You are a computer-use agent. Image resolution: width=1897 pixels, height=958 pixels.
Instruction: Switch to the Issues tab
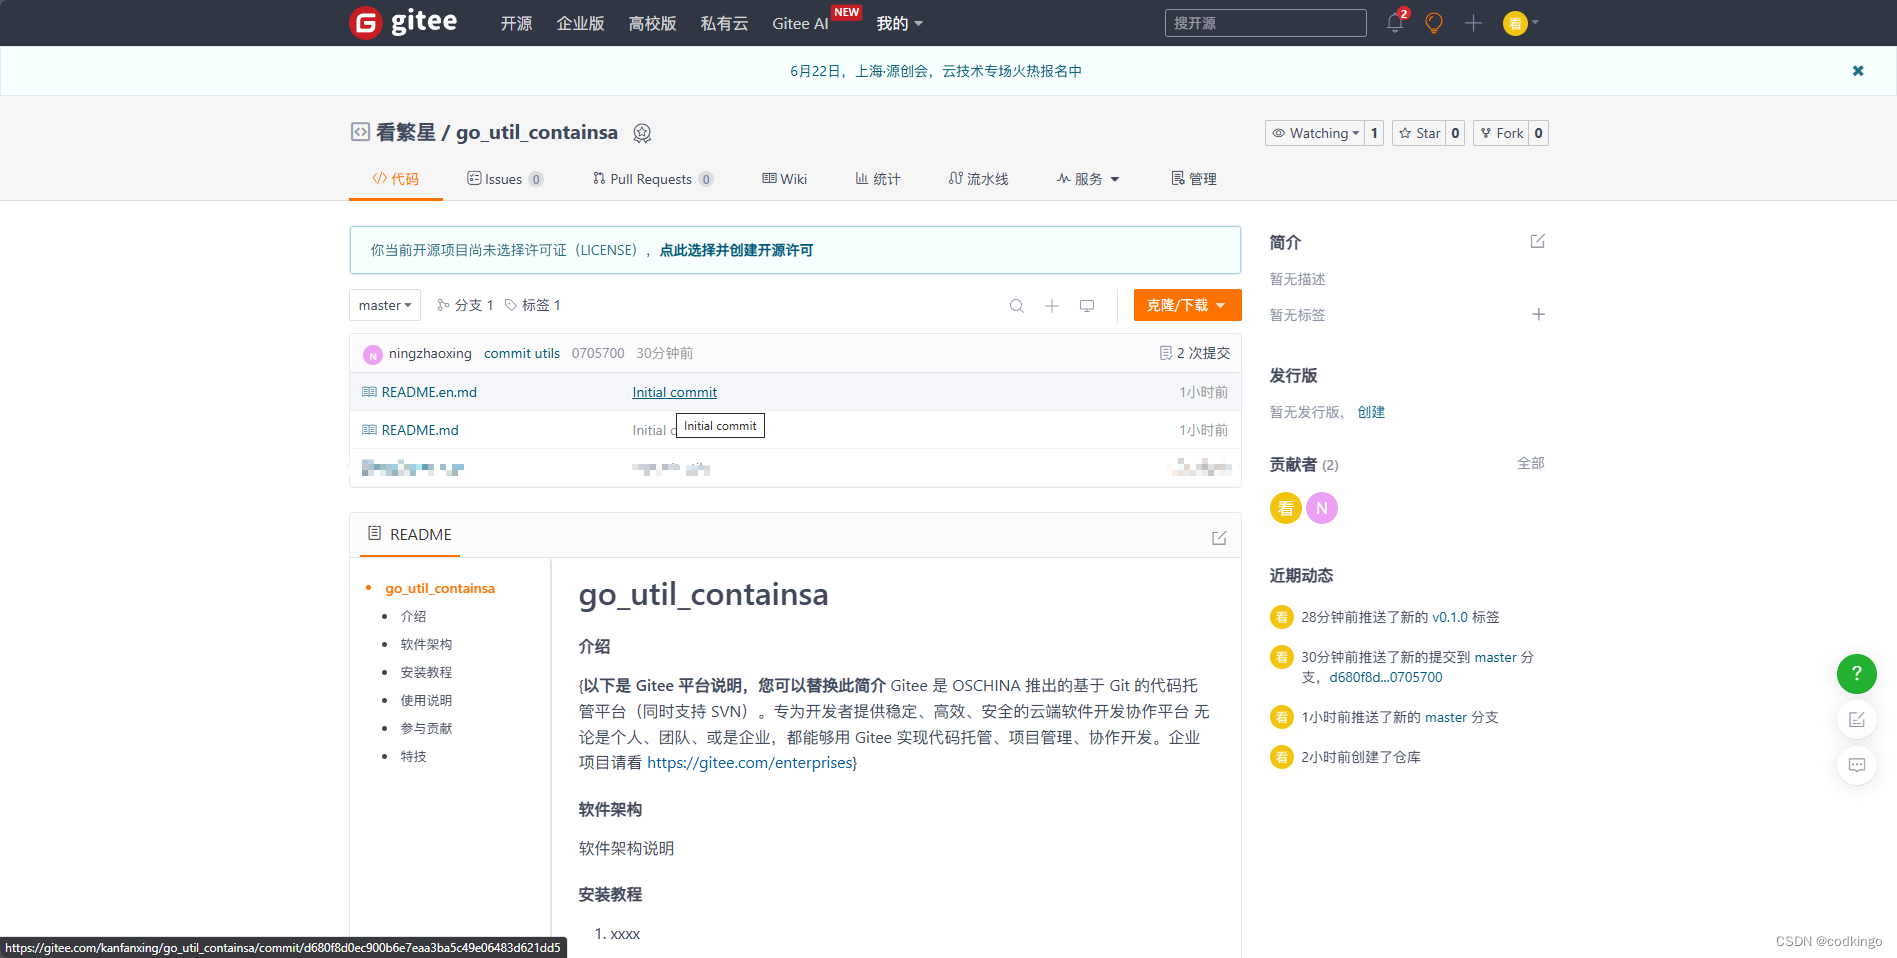[x=504, y=179]
